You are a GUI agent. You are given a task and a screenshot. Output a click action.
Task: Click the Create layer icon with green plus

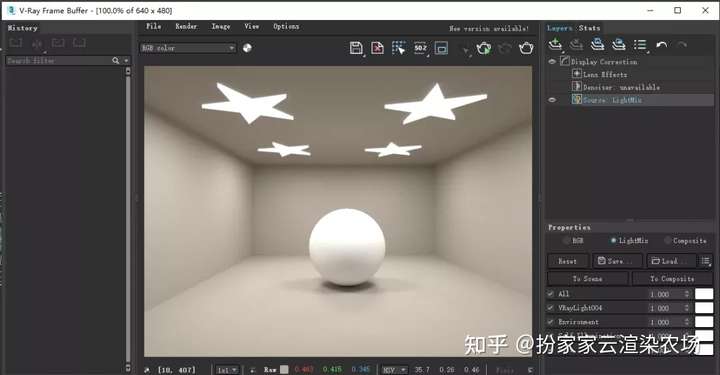point(555,45)
